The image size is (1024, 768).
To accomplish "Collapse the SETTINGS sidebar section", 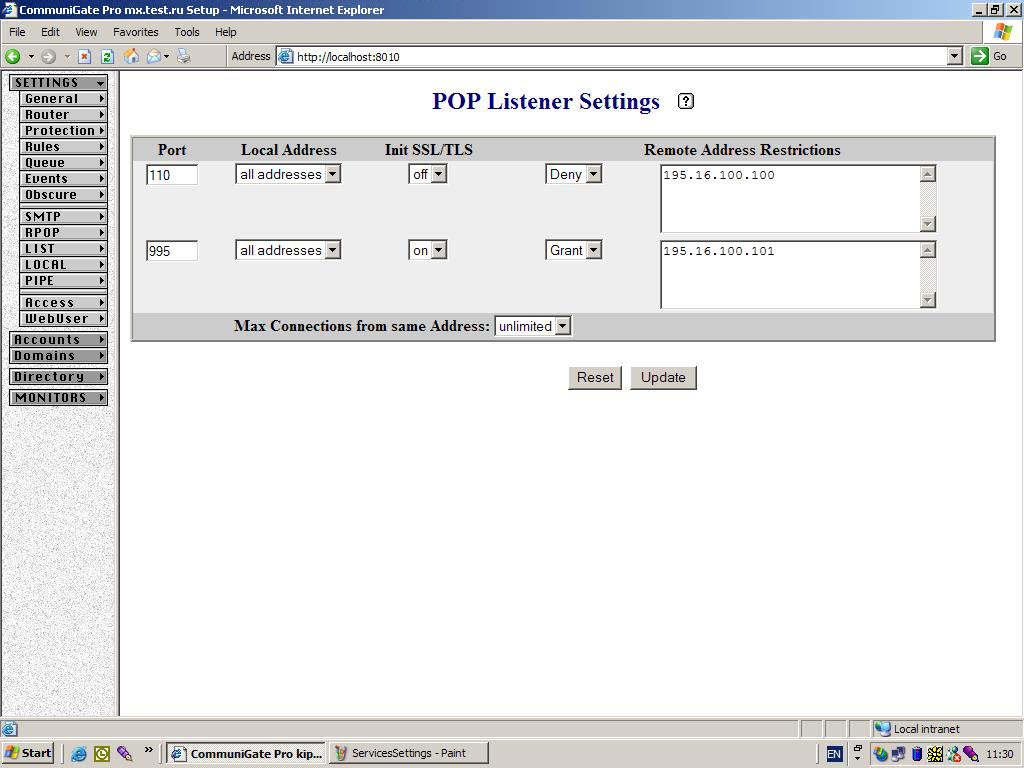I will click(59, 83).
